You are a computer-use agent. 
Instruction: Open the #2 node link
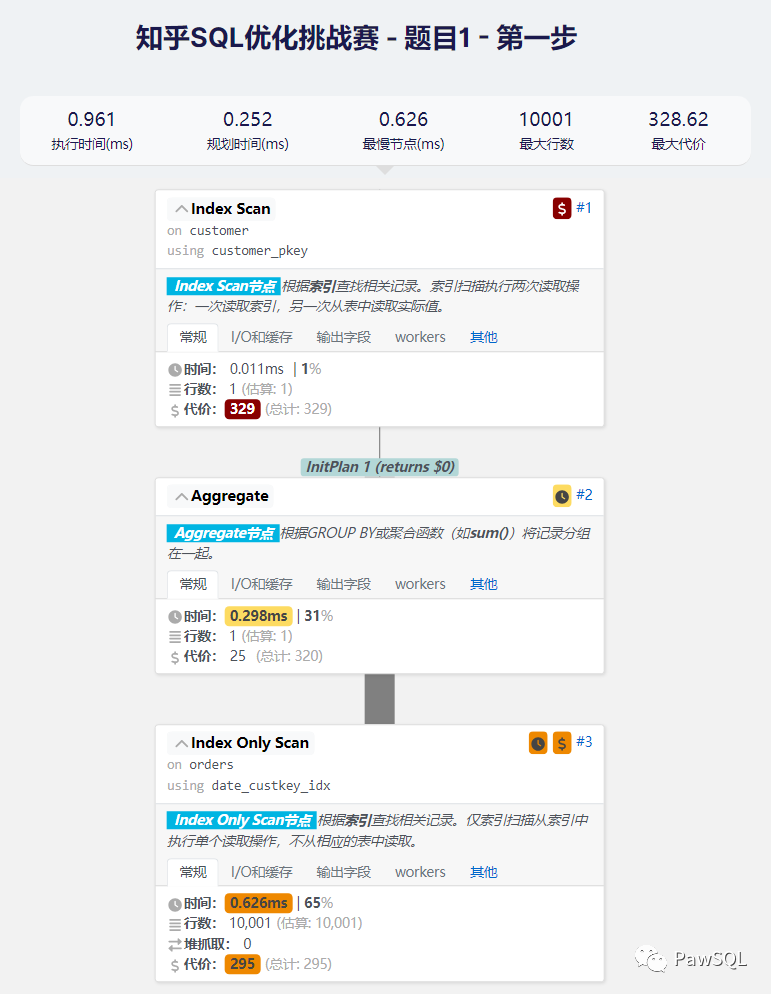584,495
